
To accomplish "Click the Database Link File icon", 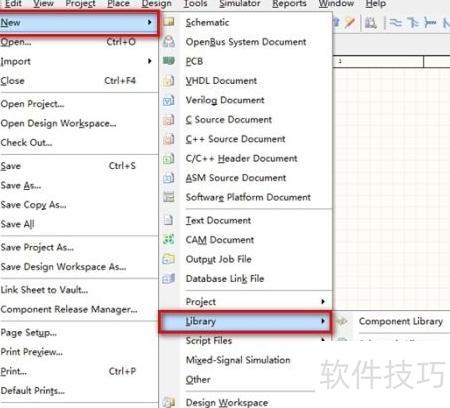I will tap(169, 278).
